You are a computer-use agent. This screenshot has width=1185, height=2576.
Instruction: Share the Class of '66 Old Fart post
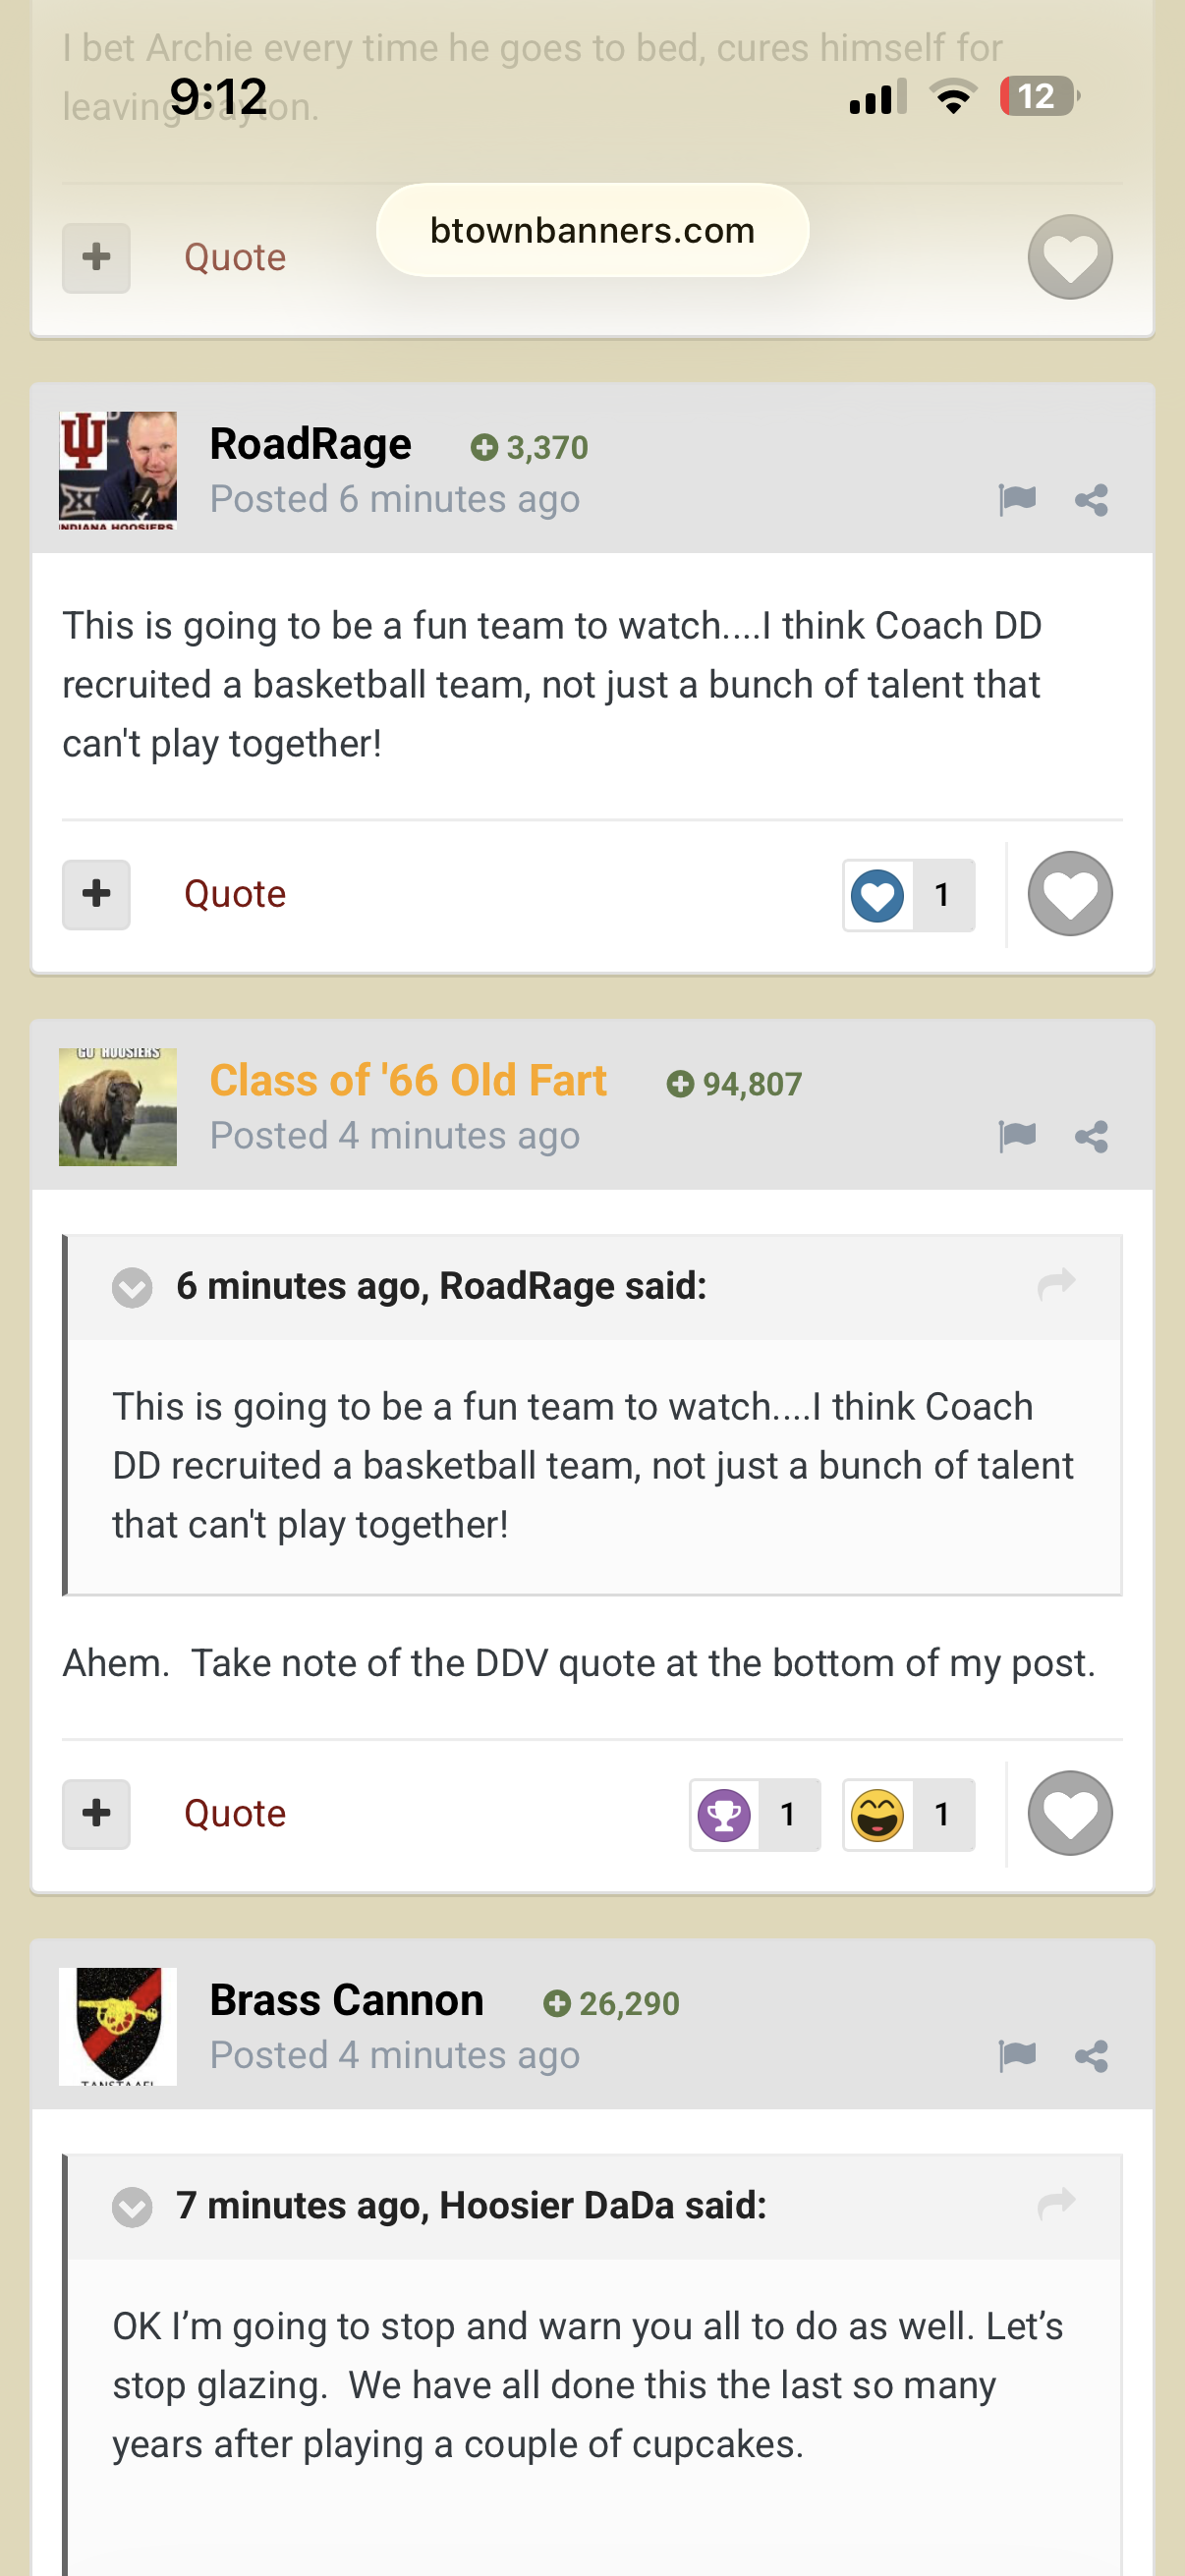point(1091,1136)
